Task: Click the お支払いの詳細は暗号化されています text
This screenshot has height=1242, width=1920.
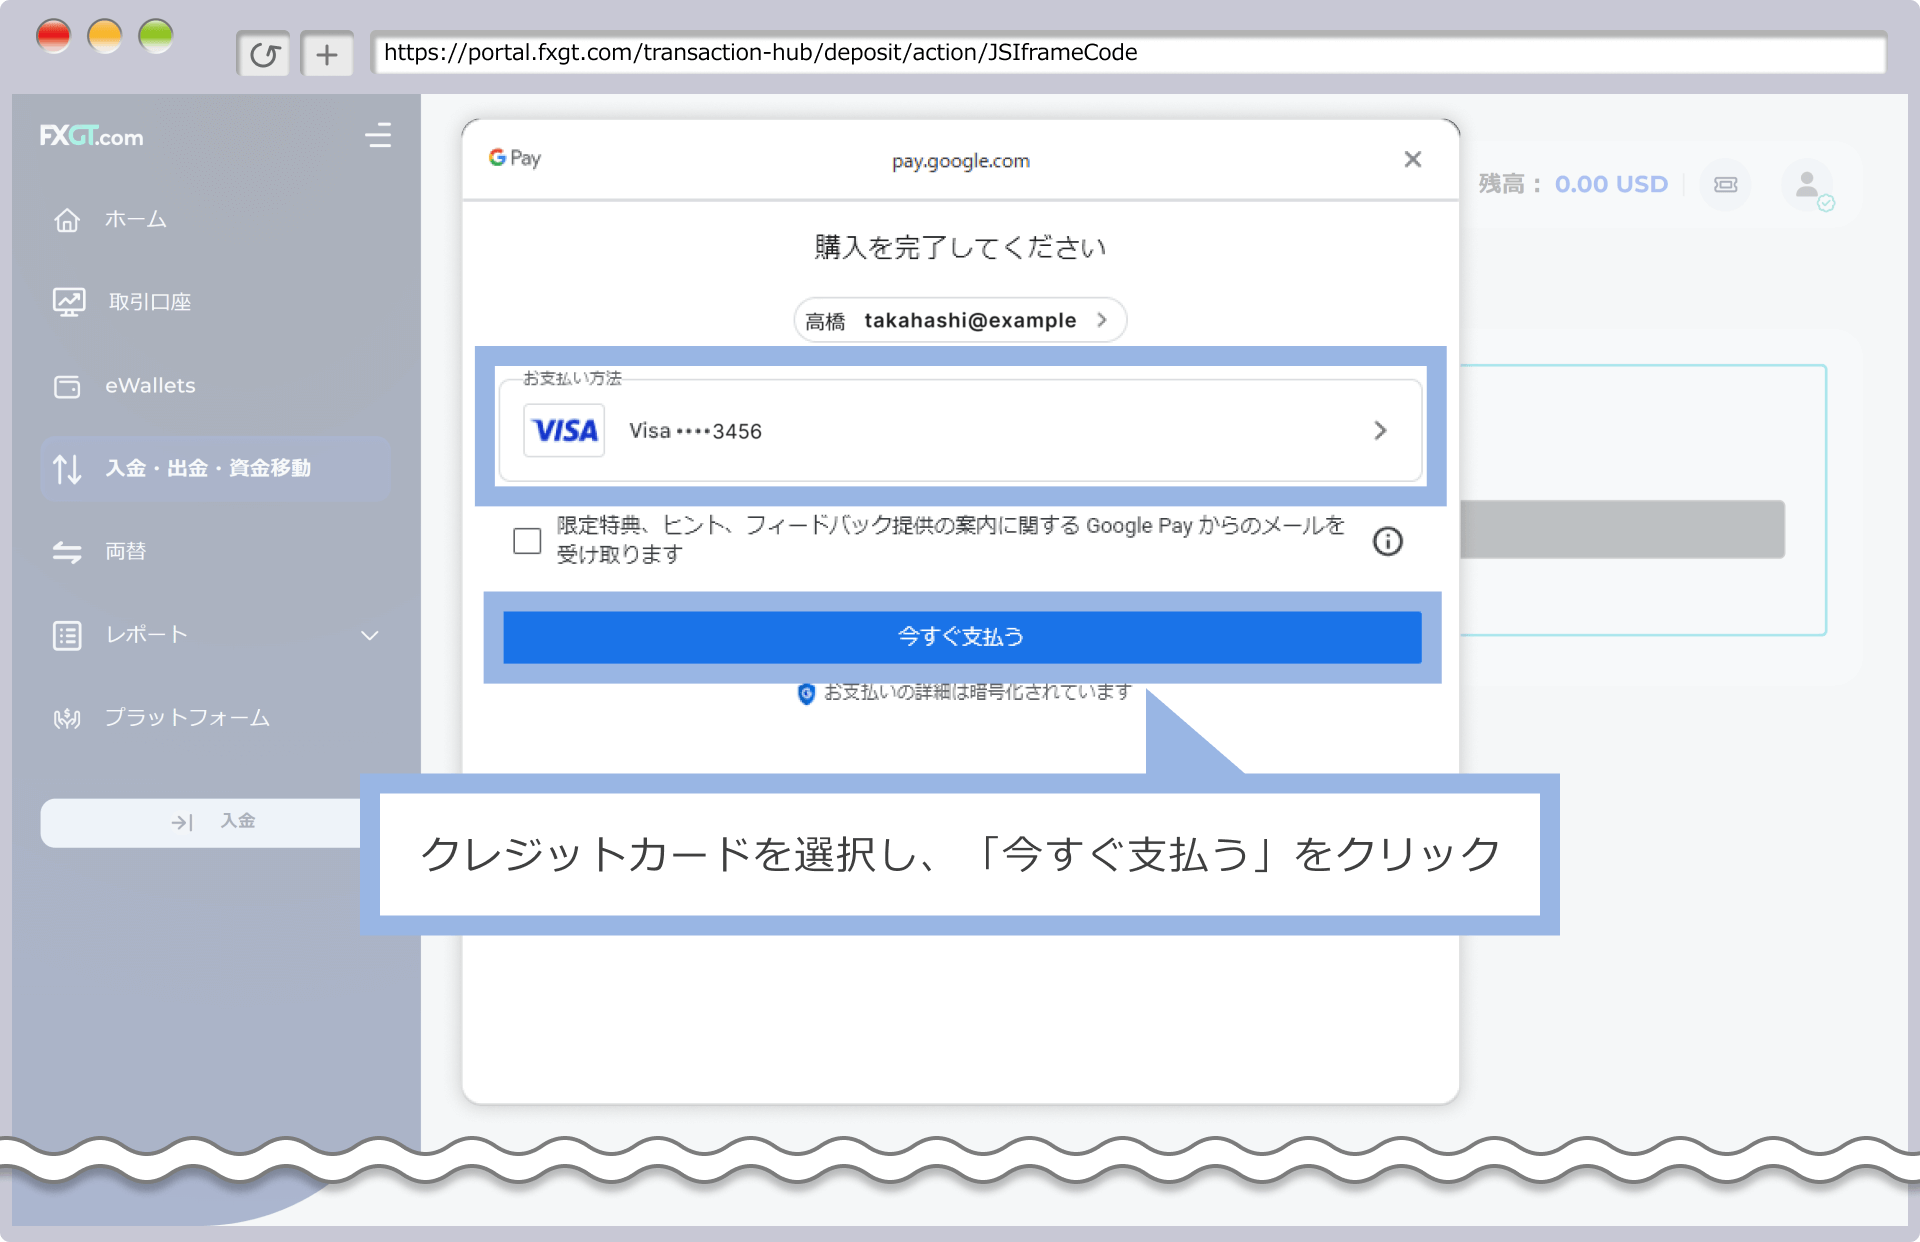Action: click(x=977, y=692)
